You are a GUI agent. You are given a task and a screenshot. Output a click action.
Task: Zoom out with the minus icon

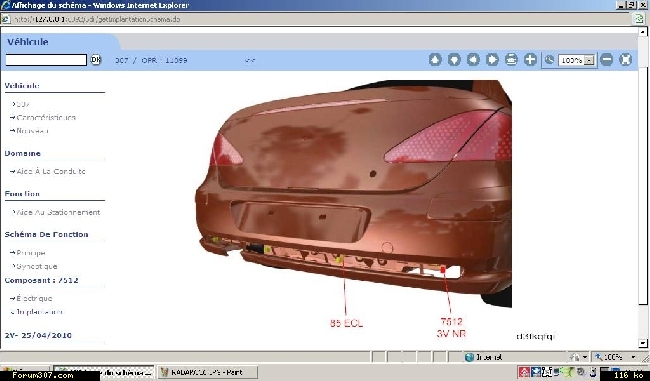coord(606,60)
